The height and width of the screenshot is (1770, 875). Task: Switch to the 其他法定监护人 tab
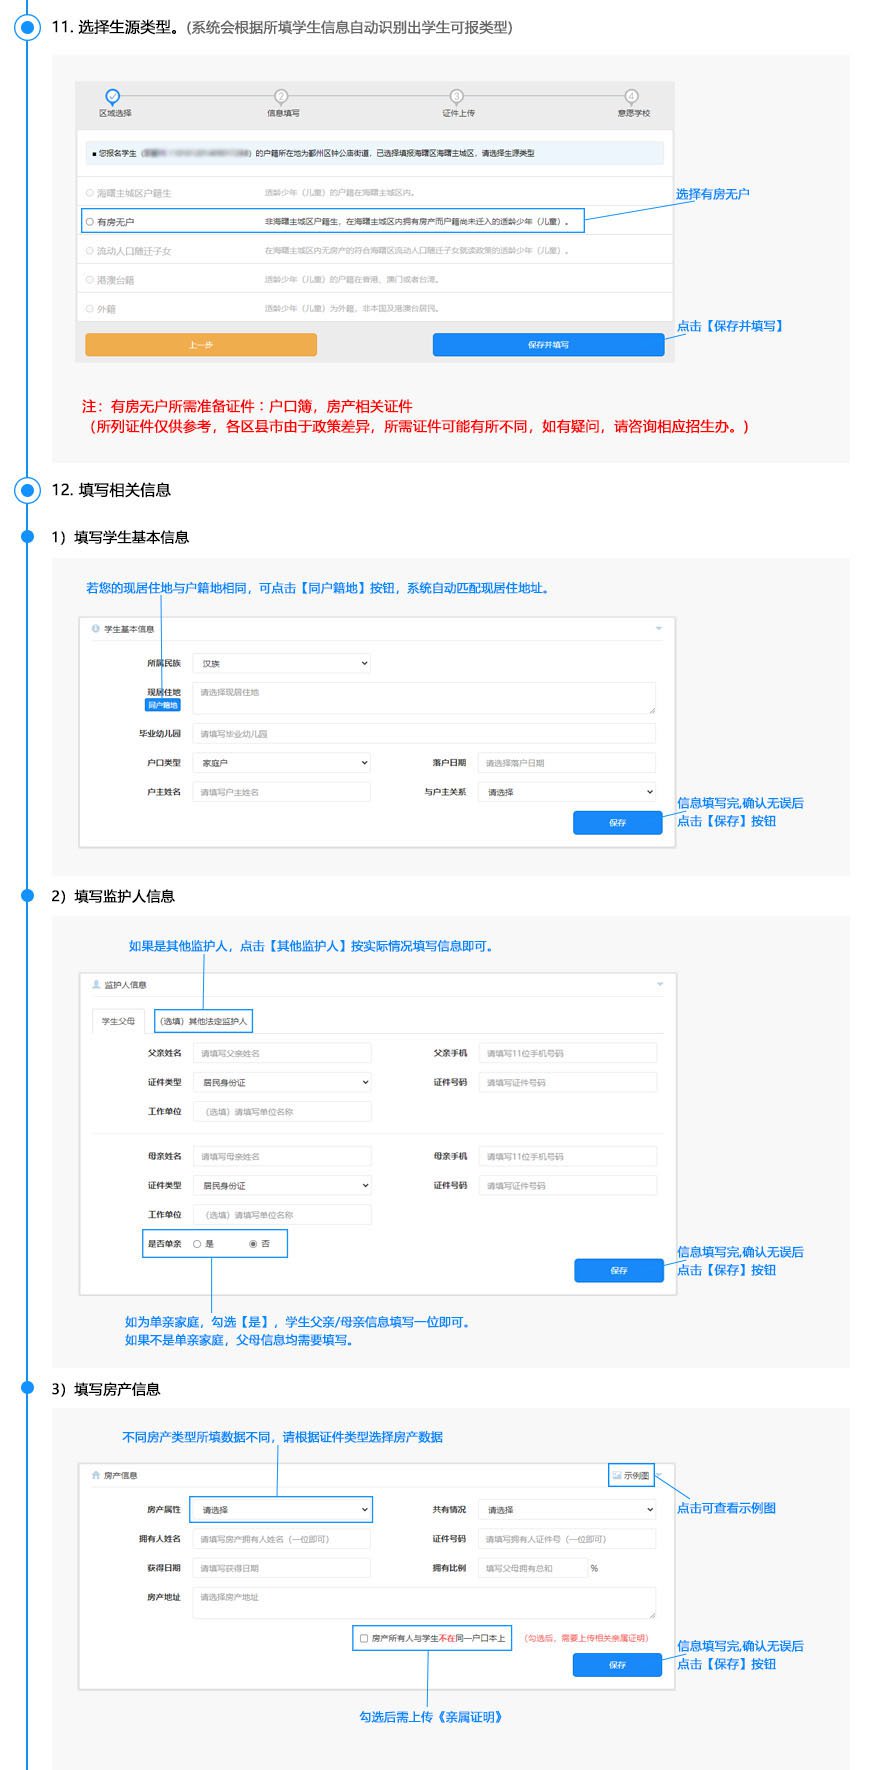click(203, 1021)
